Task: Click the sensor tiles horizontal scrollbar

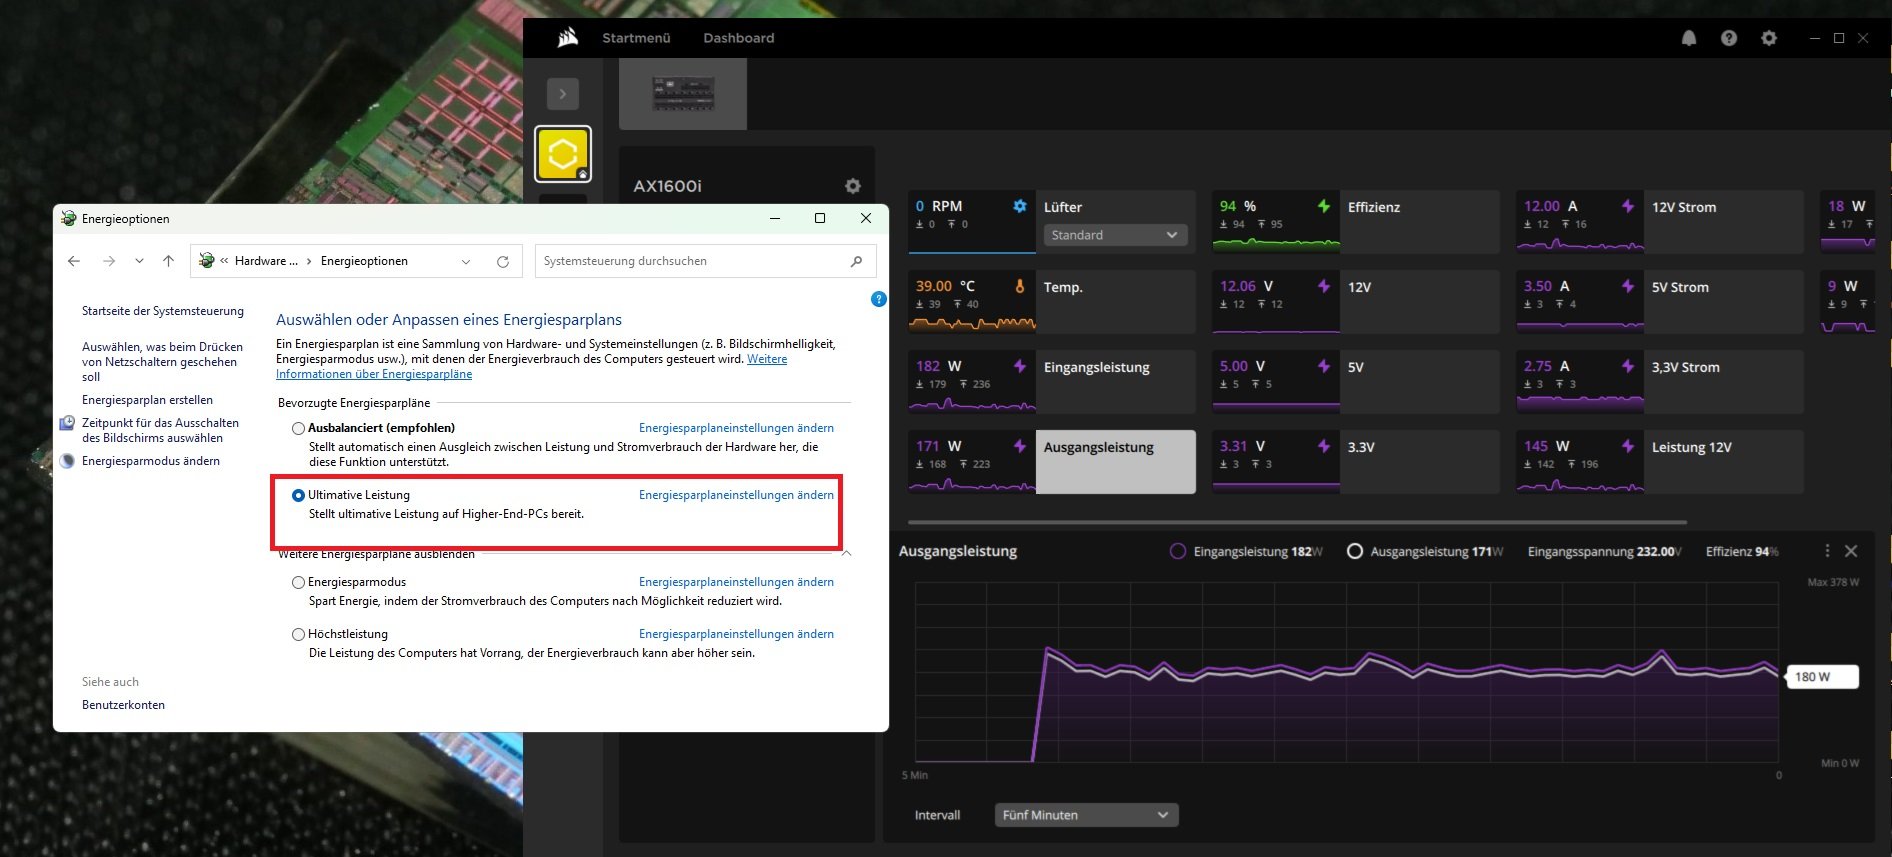Action: (1297, 522)
